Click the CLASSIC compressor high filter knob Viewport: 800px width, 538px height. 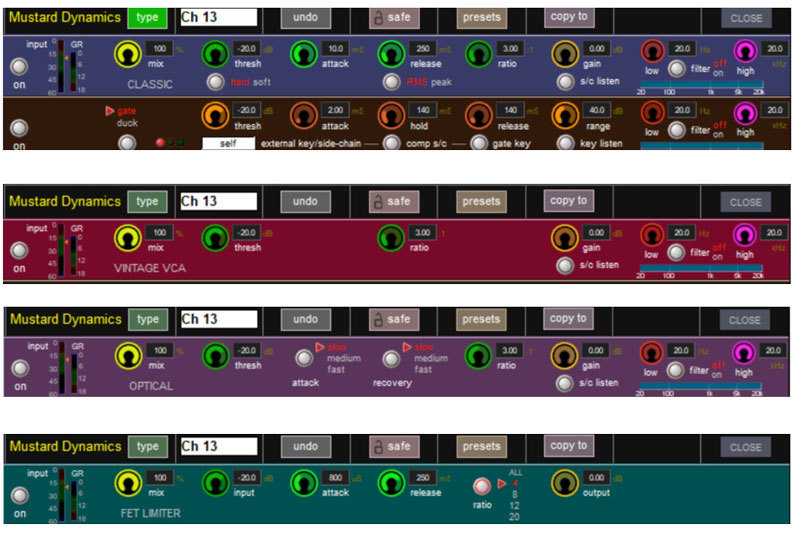click(x=745, y=52)
